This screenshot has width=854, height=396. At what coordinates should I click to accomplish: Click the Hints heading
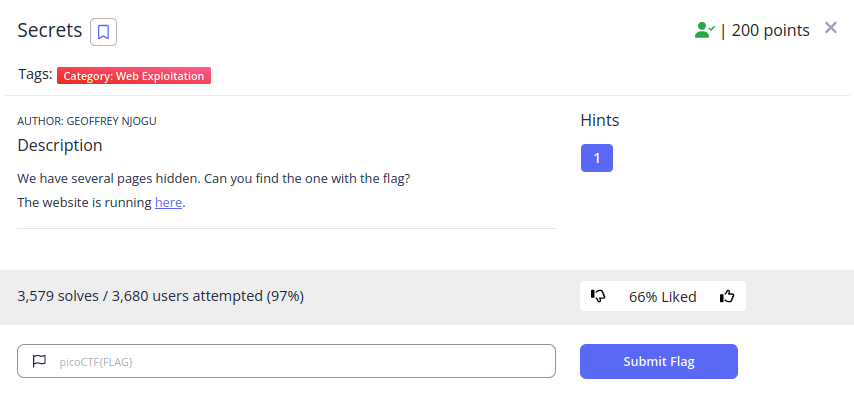(600, 120)
